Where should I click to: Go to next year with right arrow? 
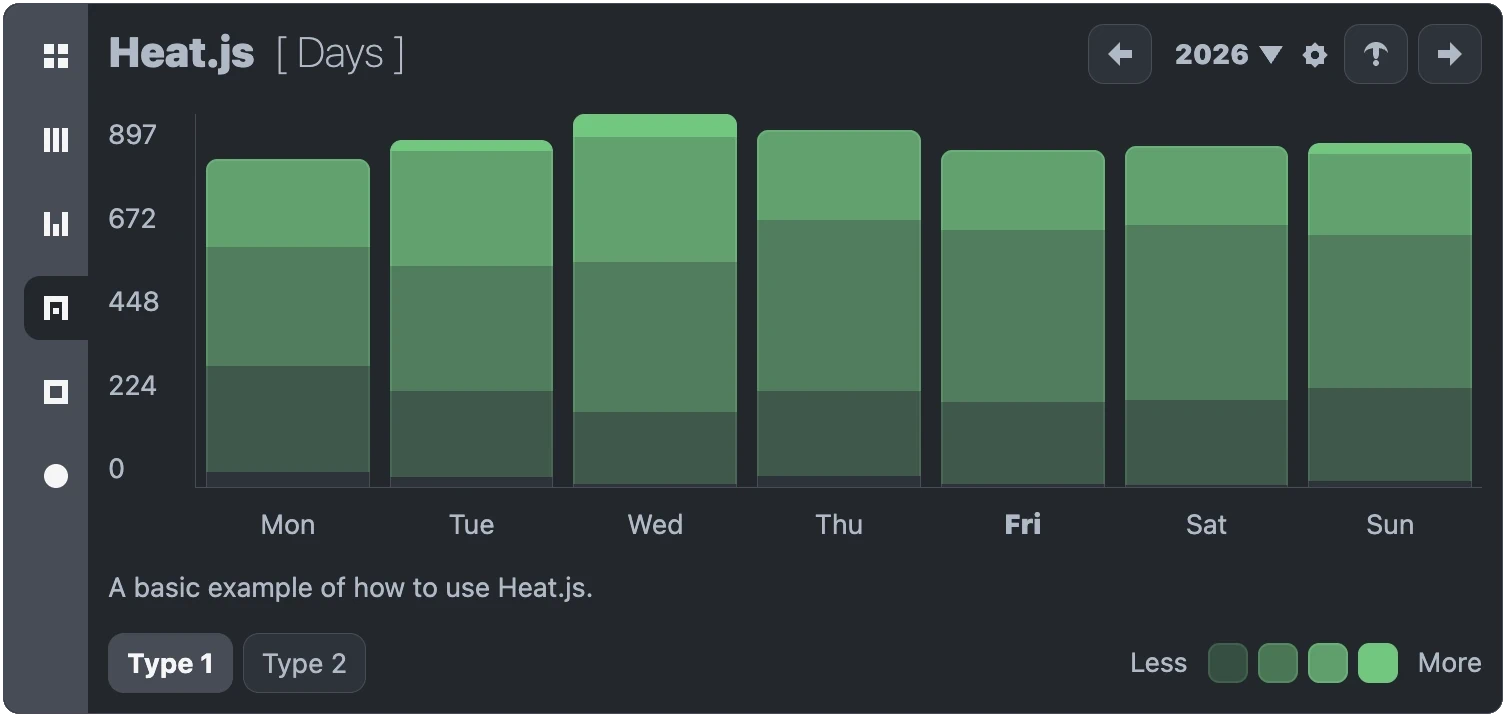pyautogui.click(x=1449, y=54)
